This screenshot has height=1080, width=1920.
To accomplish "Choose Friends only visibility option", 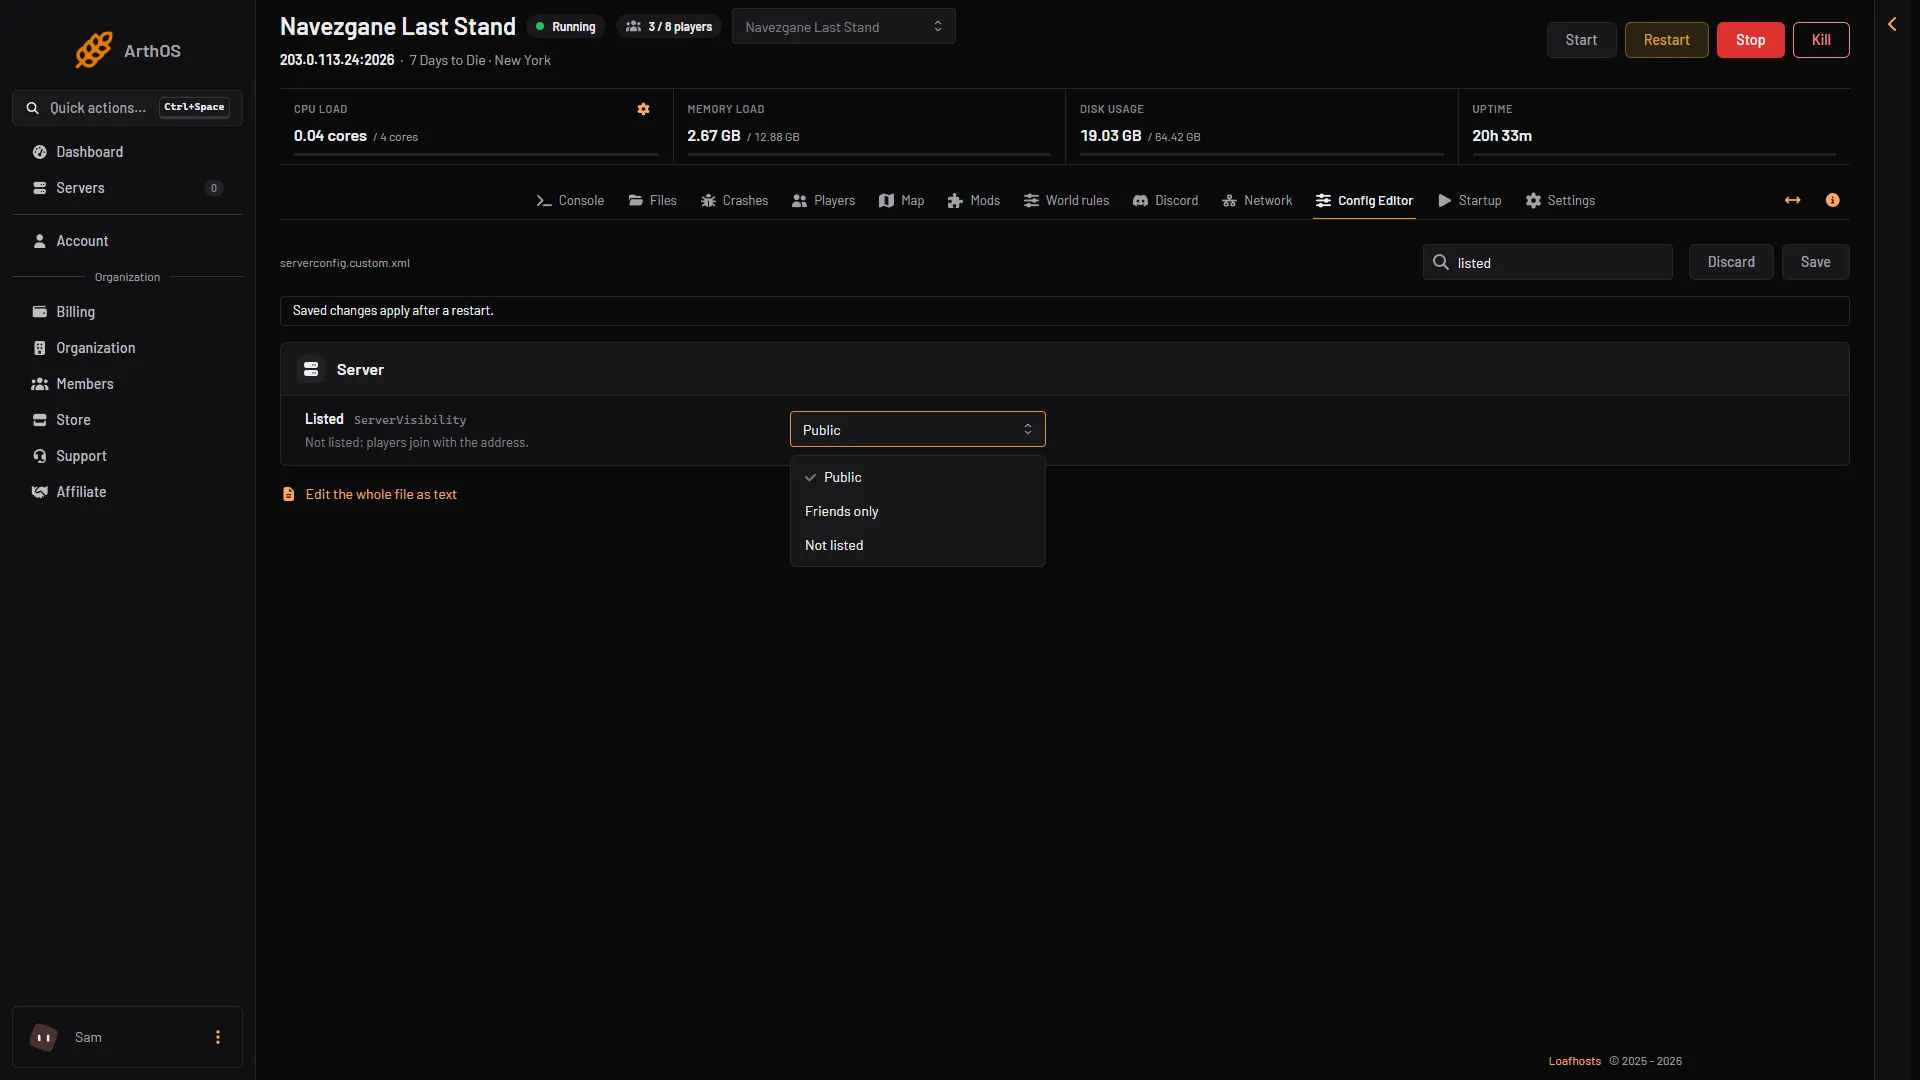I will pos(917,511).
